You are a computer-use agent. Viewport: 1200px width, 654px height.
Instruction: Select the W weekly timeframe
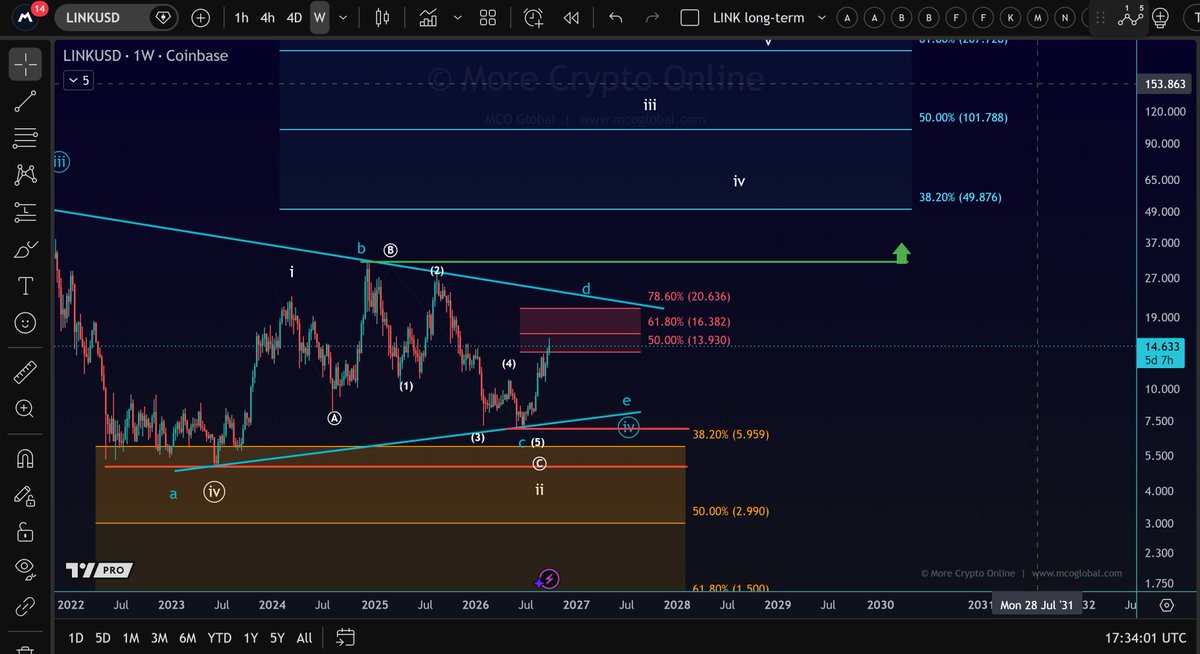319,17
